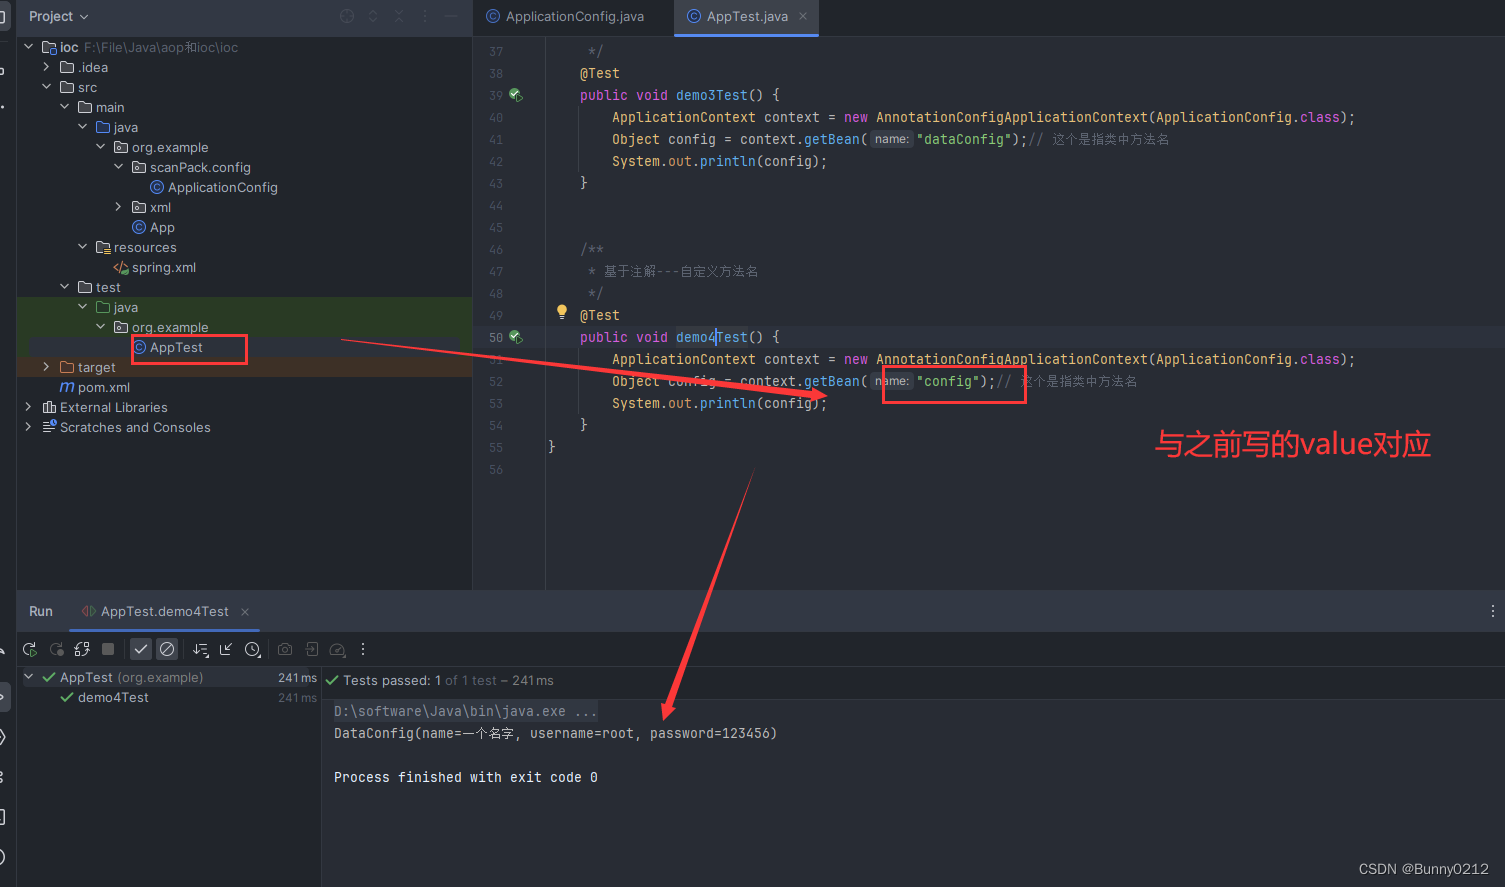Collapse AppTest node in test results
This screenshot has width=1505, height=887.
pyautogui.click(x=29, y=677)
